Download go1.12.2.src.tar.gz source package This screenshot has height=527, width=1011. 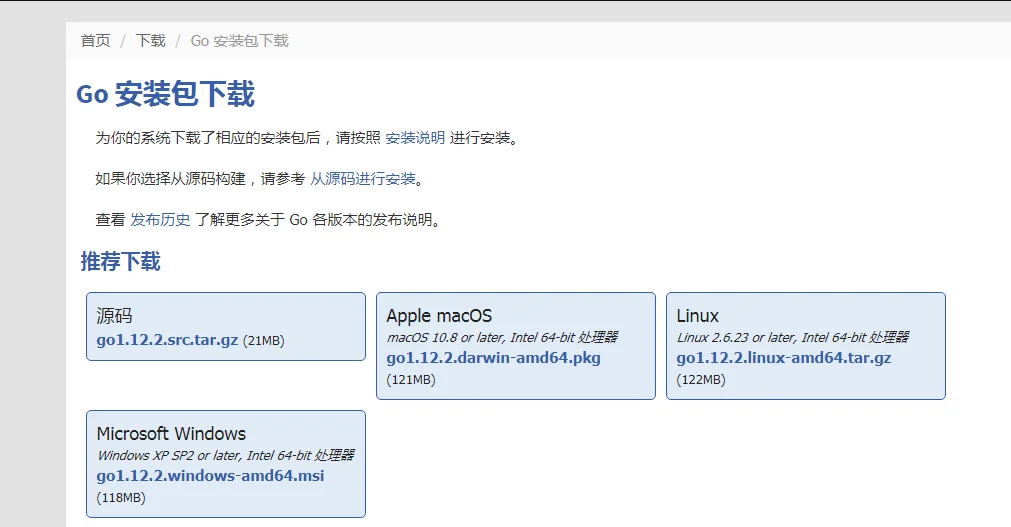coord(167,340)
